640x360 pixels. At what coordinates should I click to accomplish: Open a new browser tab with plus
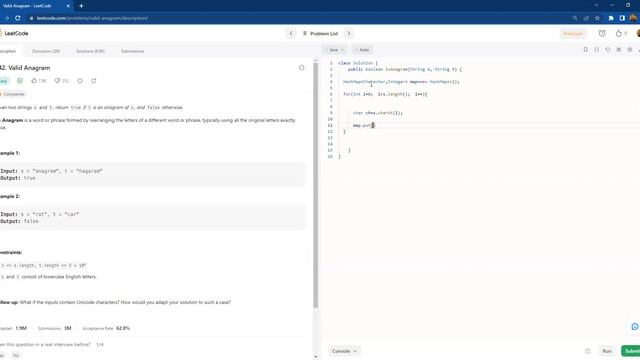(81, 6)
